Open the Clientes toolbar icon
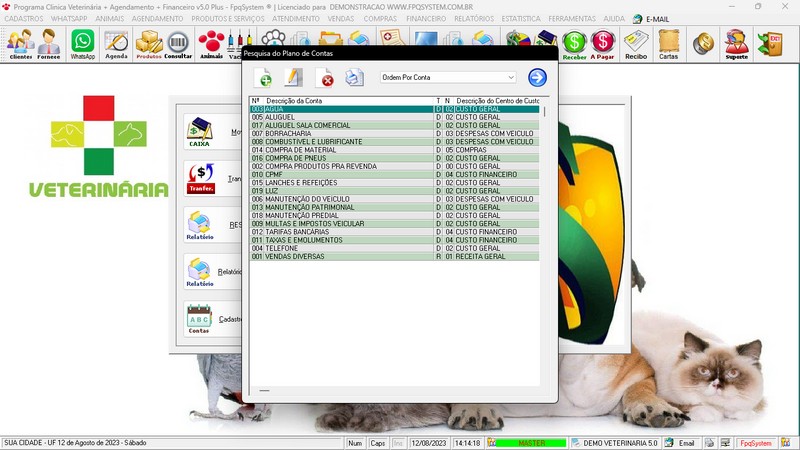This screenshot has width=800, height=450. pos(20,44)
